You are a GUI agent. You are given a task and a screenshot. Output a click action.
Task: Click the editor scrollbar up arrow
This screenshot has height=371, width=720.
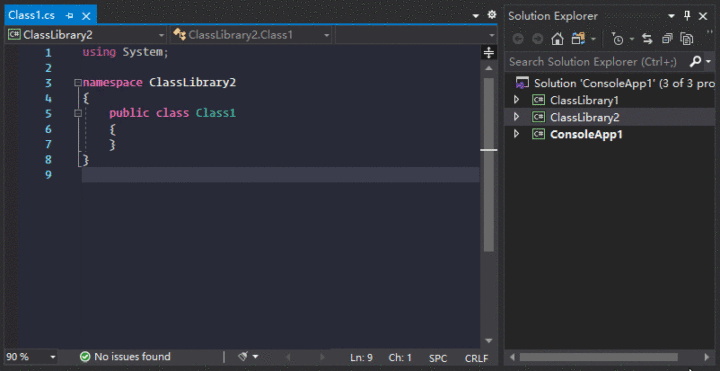pyautogui.click(x=489, y=68)
